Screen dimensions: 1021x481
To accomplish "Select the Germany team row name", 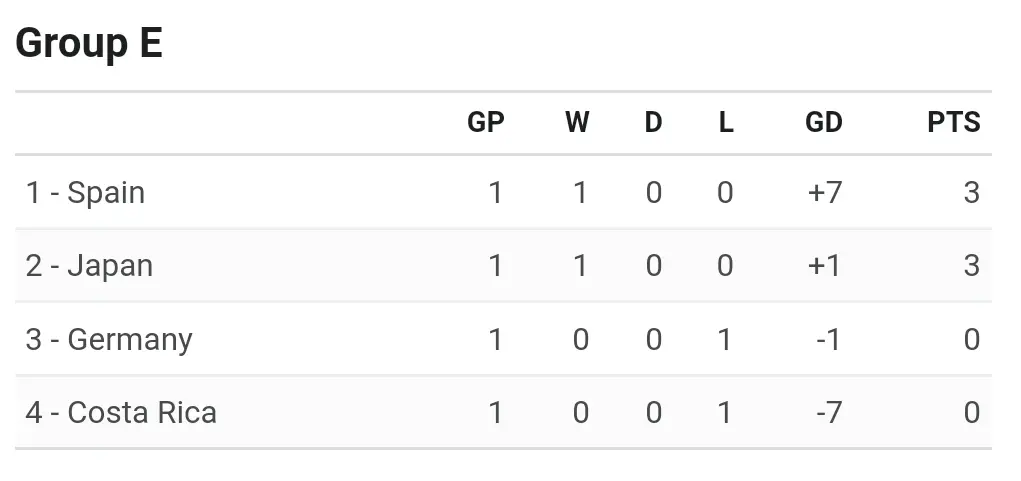I will [109, 340].
